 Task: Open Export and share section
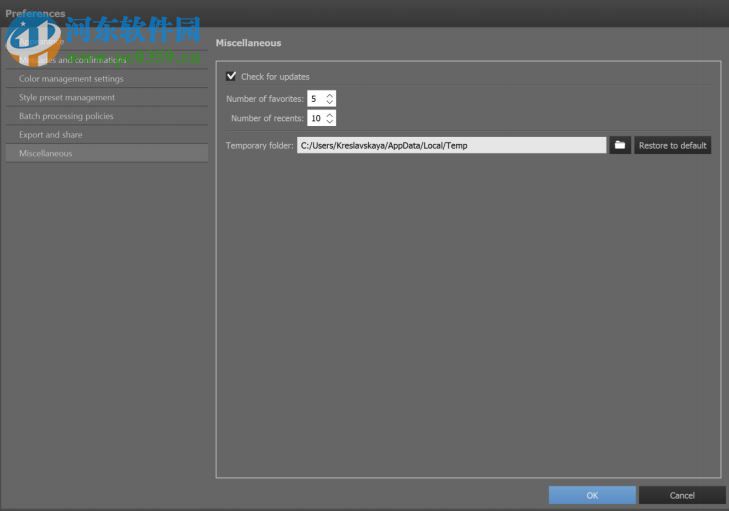point(107,134)
